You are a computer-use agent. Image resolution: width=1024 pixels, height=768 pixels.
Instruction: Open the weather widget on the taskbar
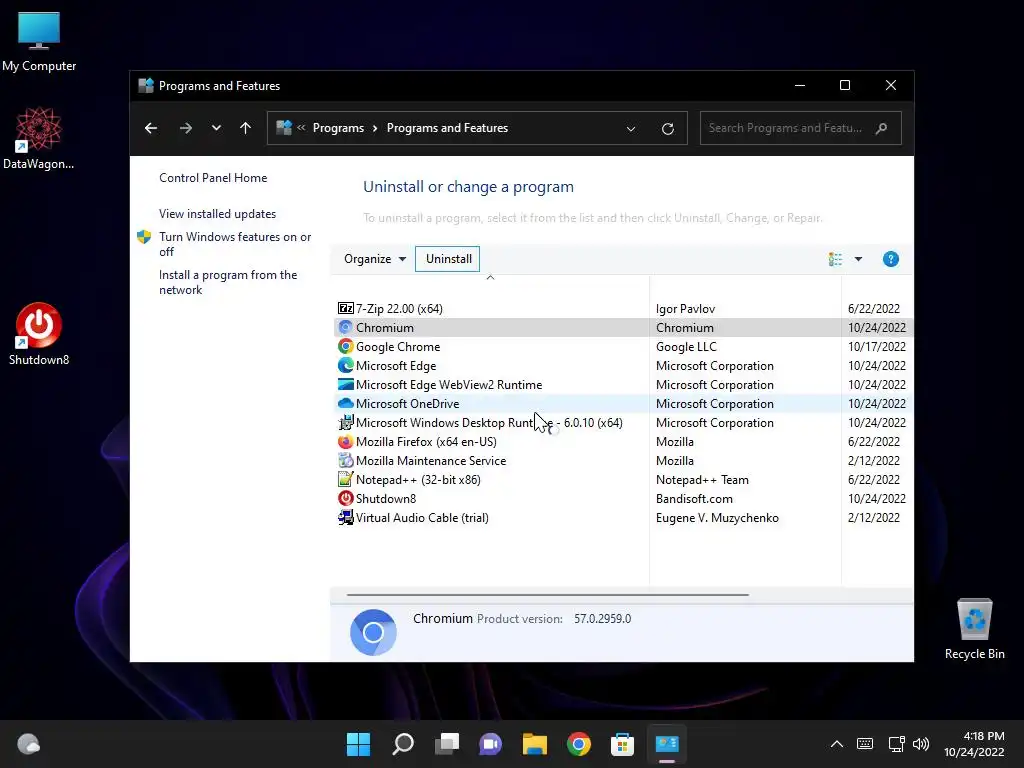[28, 744]
